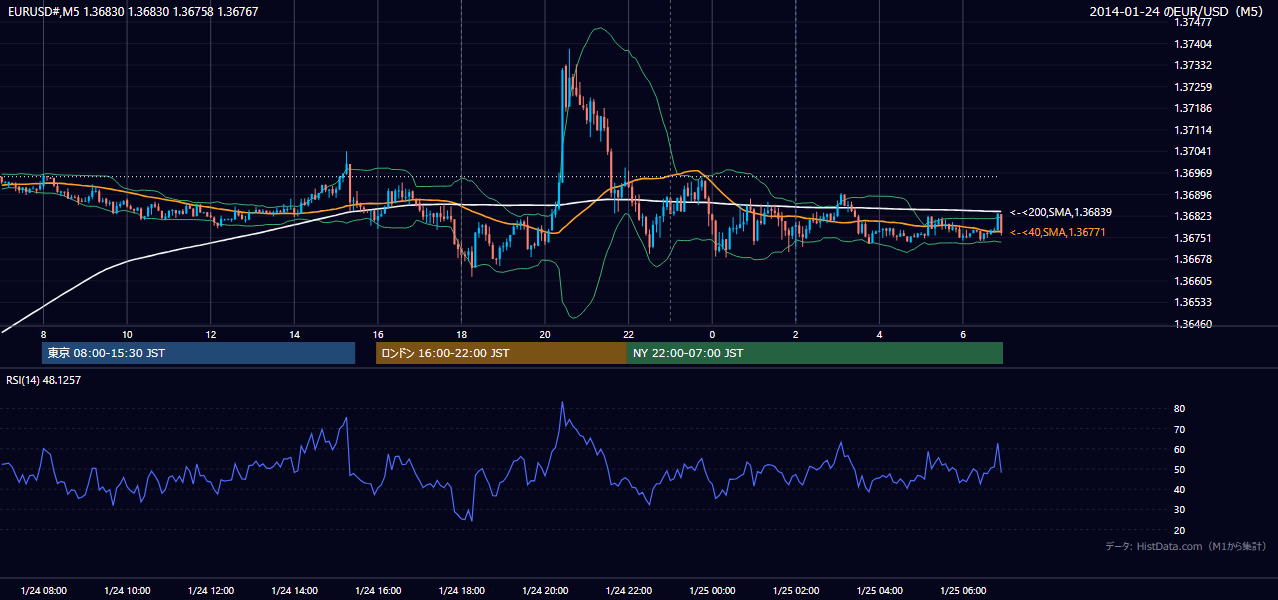
Task: Click the 1/24 14:00 time axis label
Action: [x=294, y=591]
